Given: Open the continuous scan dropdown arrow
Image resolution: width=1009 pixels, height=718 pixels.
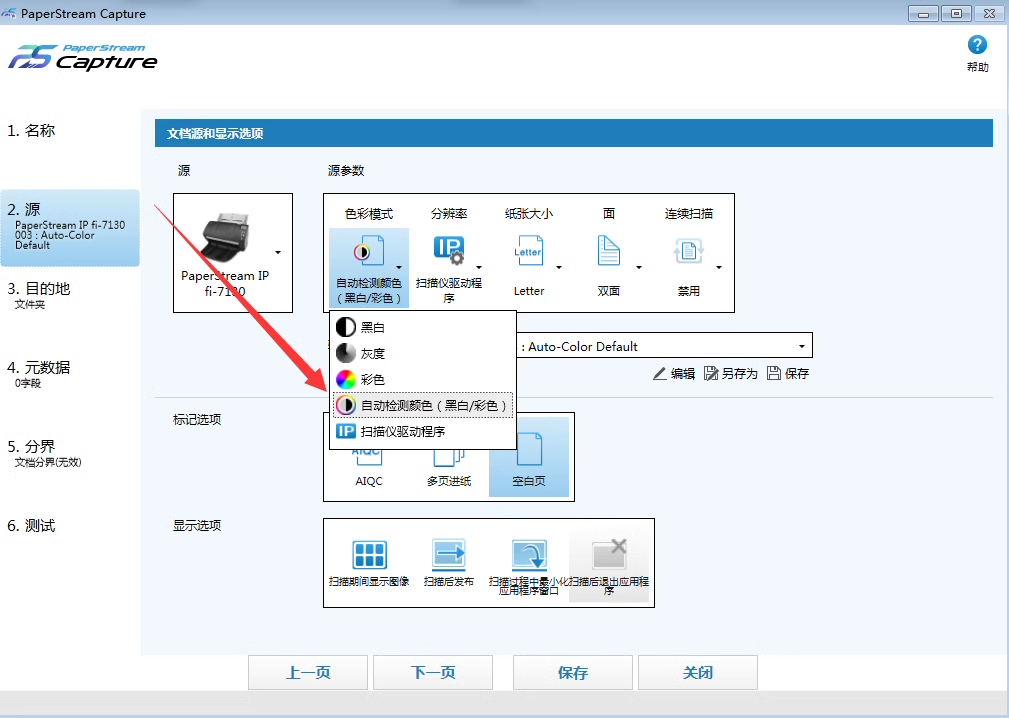Looking at the screenshot, I should pos(719,267).
